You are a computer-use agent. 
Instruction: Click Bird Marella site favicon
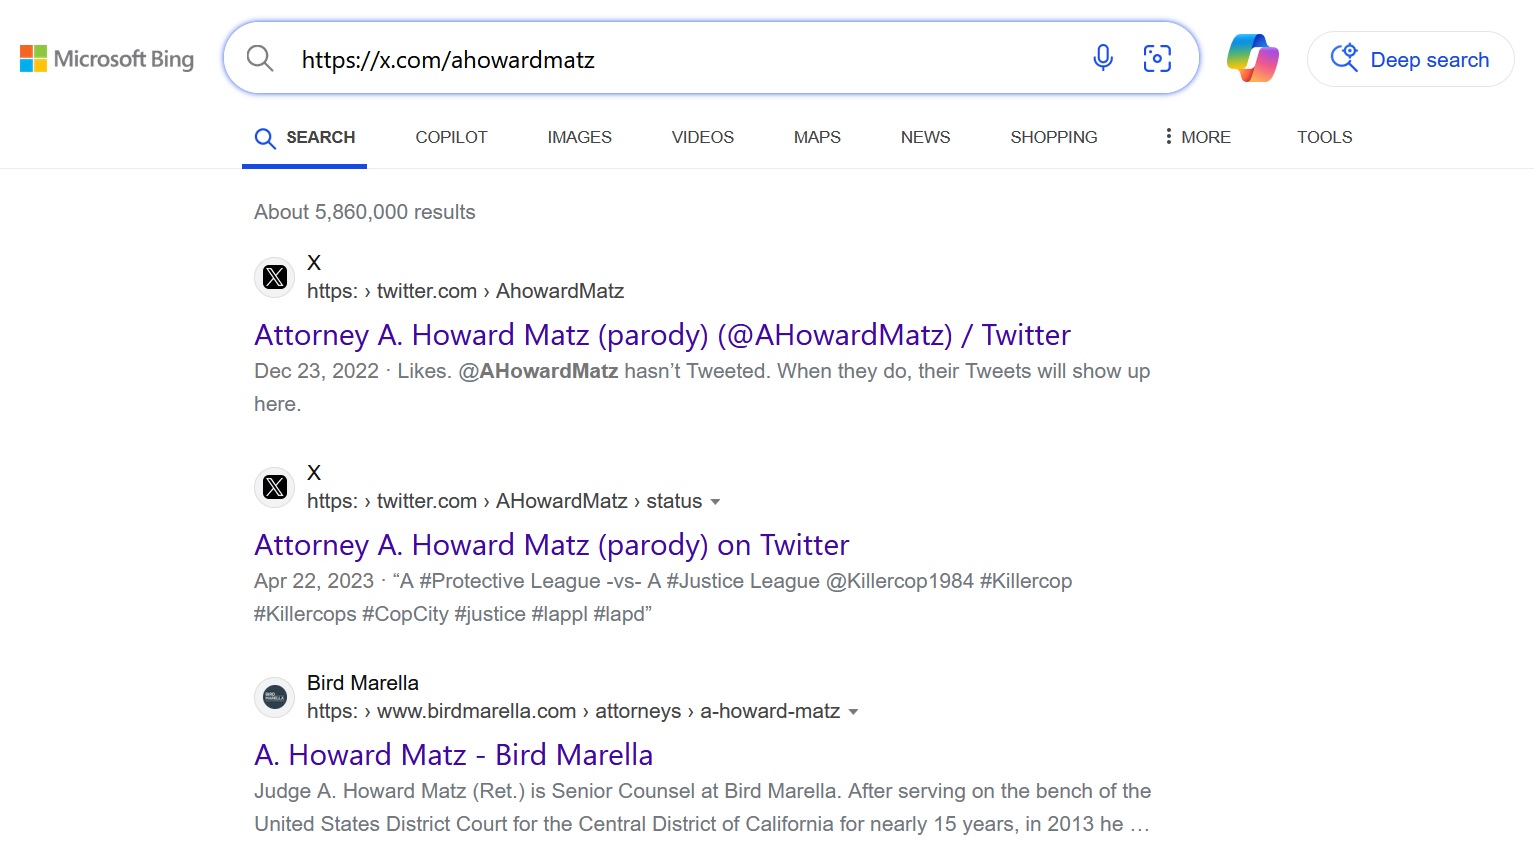[275, 697]
